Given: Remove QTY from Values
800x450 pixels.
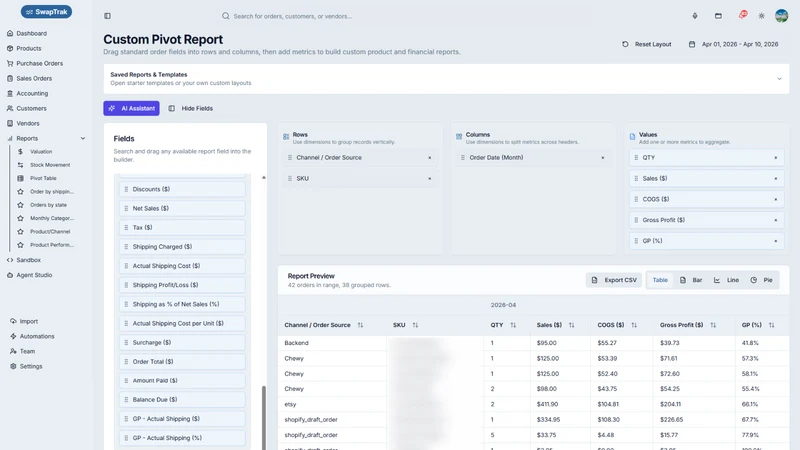Looking at the screenshot, I should coord(776,158).
